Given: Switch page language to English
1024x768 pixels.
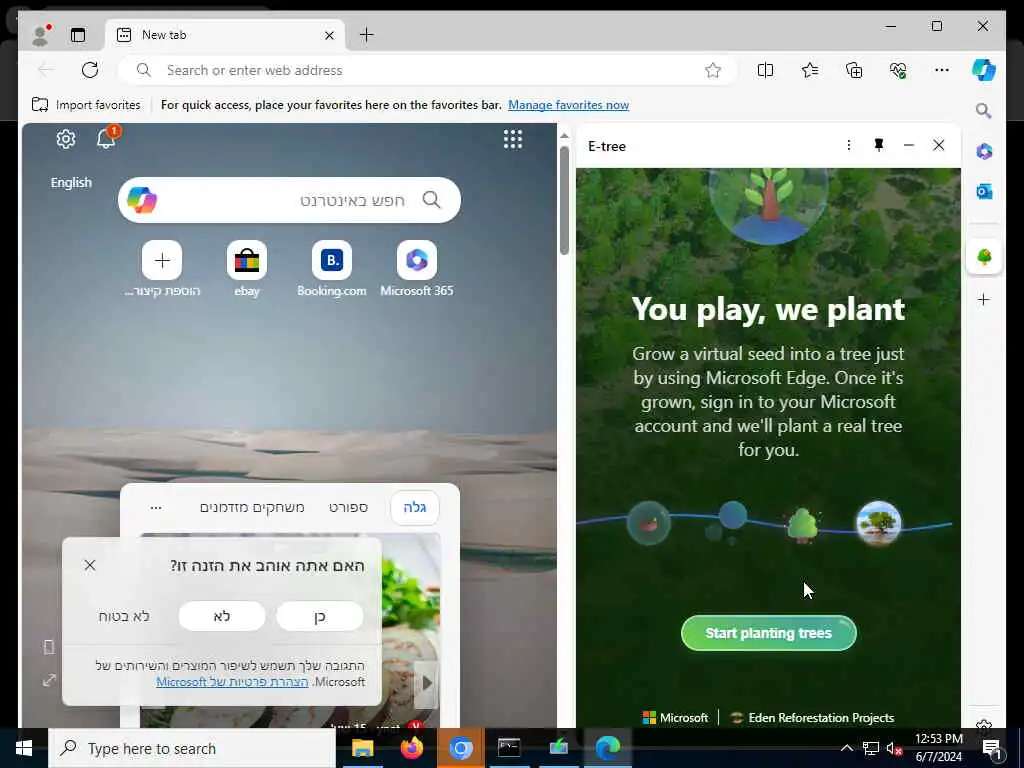Looking at the screenshot, I should (71, 182).
